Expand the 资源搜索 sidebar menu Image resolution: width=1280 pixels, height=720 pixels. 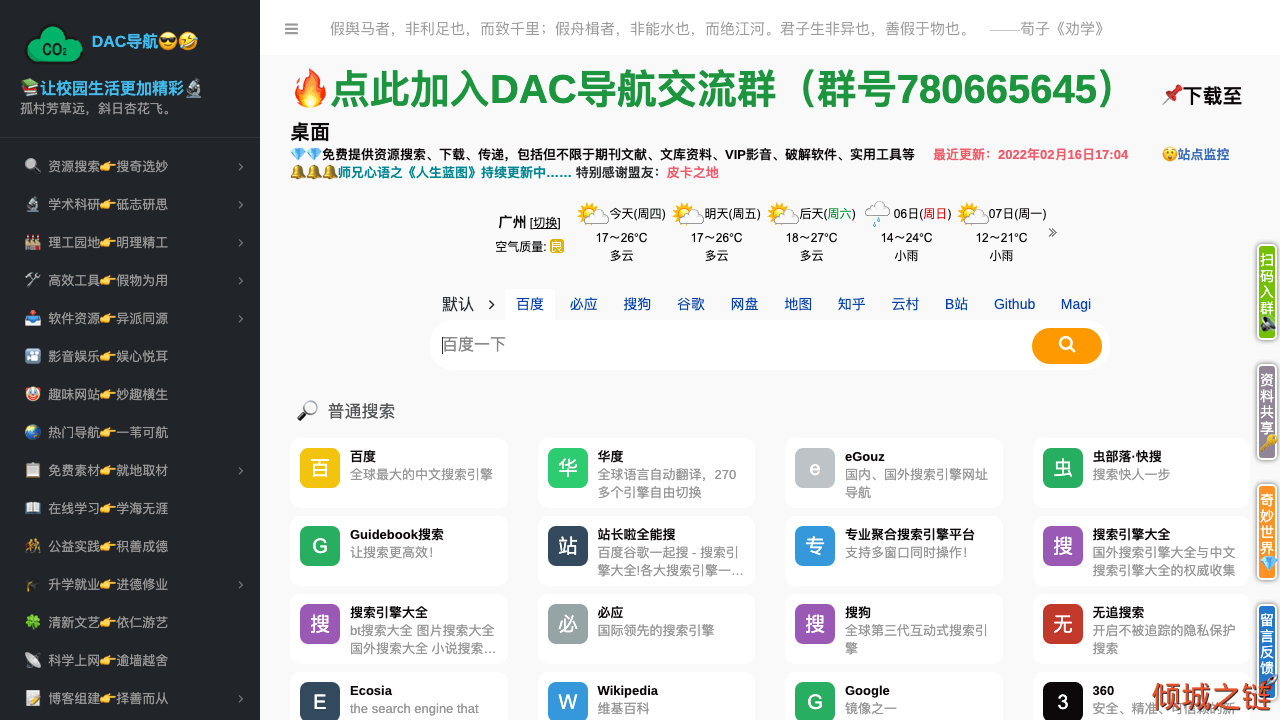tap(130, 166)
